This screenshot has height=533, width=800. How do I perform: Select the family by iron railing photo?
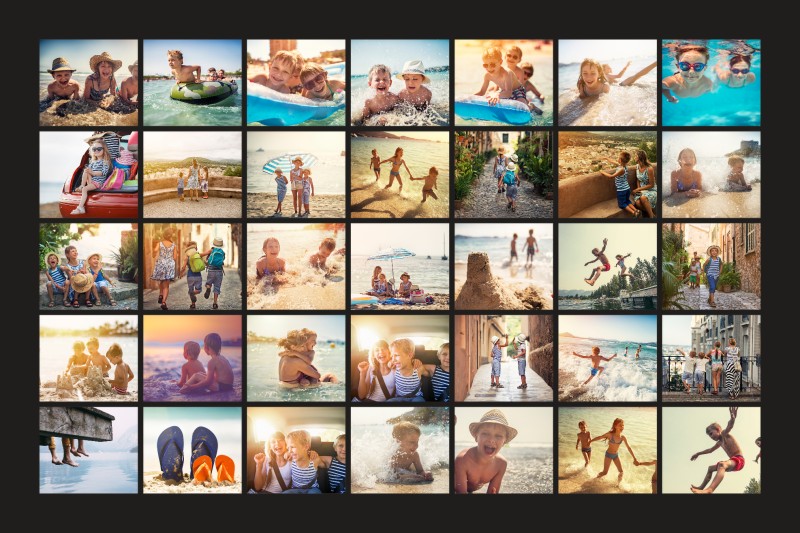[x=710, y=358]
